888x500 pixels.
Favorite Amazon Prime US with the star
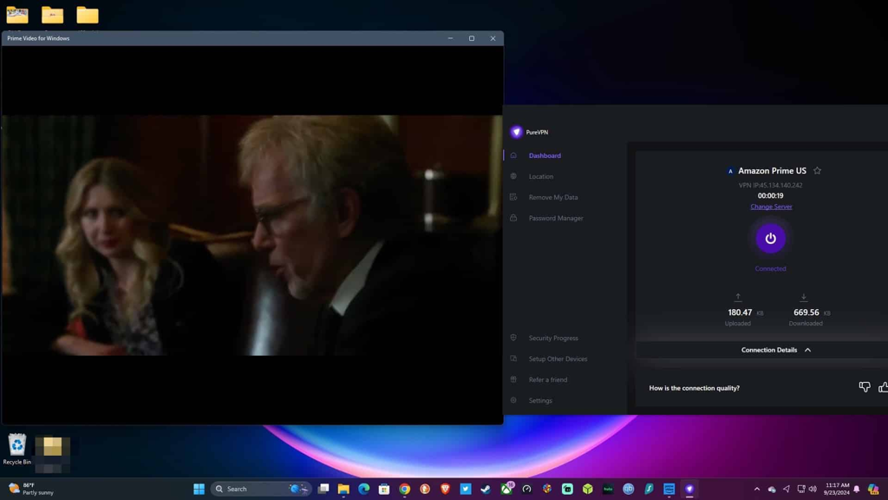tap(817, 171)
